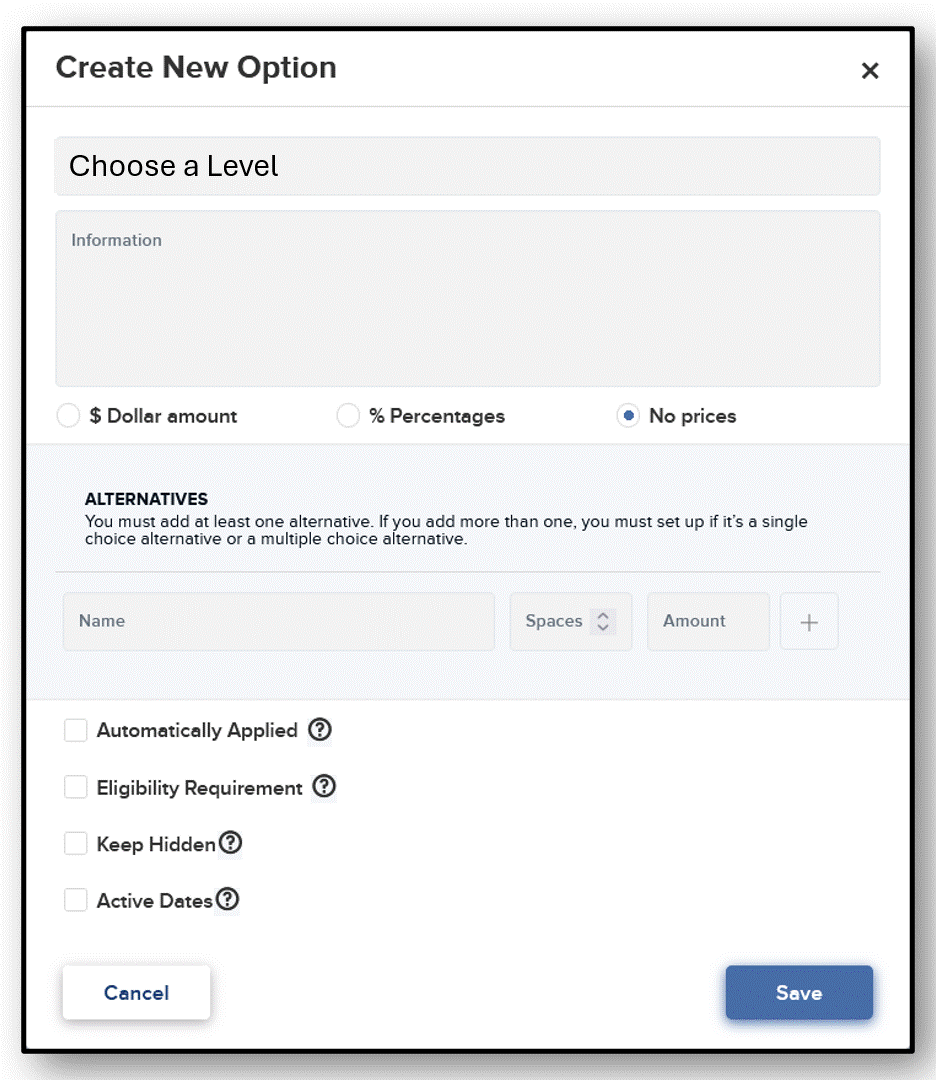Adjust Spaces using the stepper arrows
This screenshot has width=936, height=1080.
coord(603,621)
